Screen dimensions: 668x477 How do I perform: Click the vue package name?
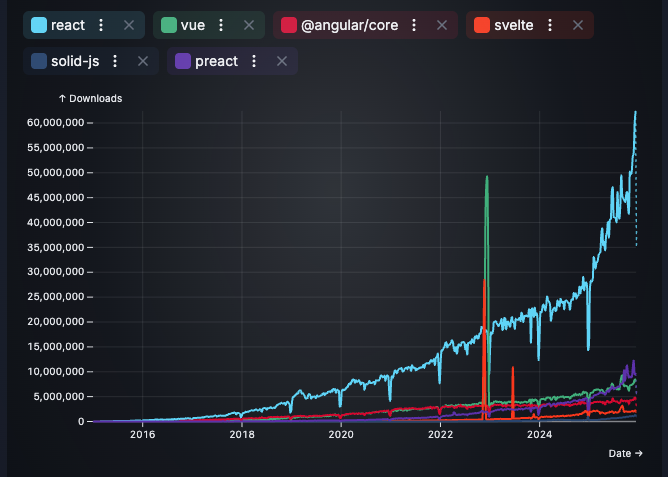193,26
